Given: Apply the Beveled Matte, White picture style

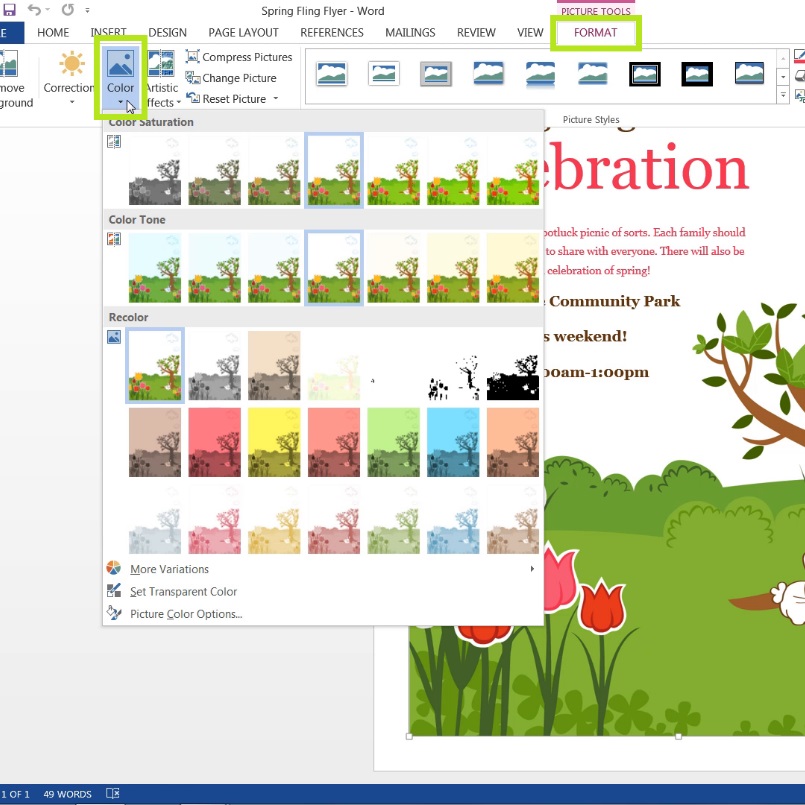Looking at the screenshot, I should pos(384,73).
